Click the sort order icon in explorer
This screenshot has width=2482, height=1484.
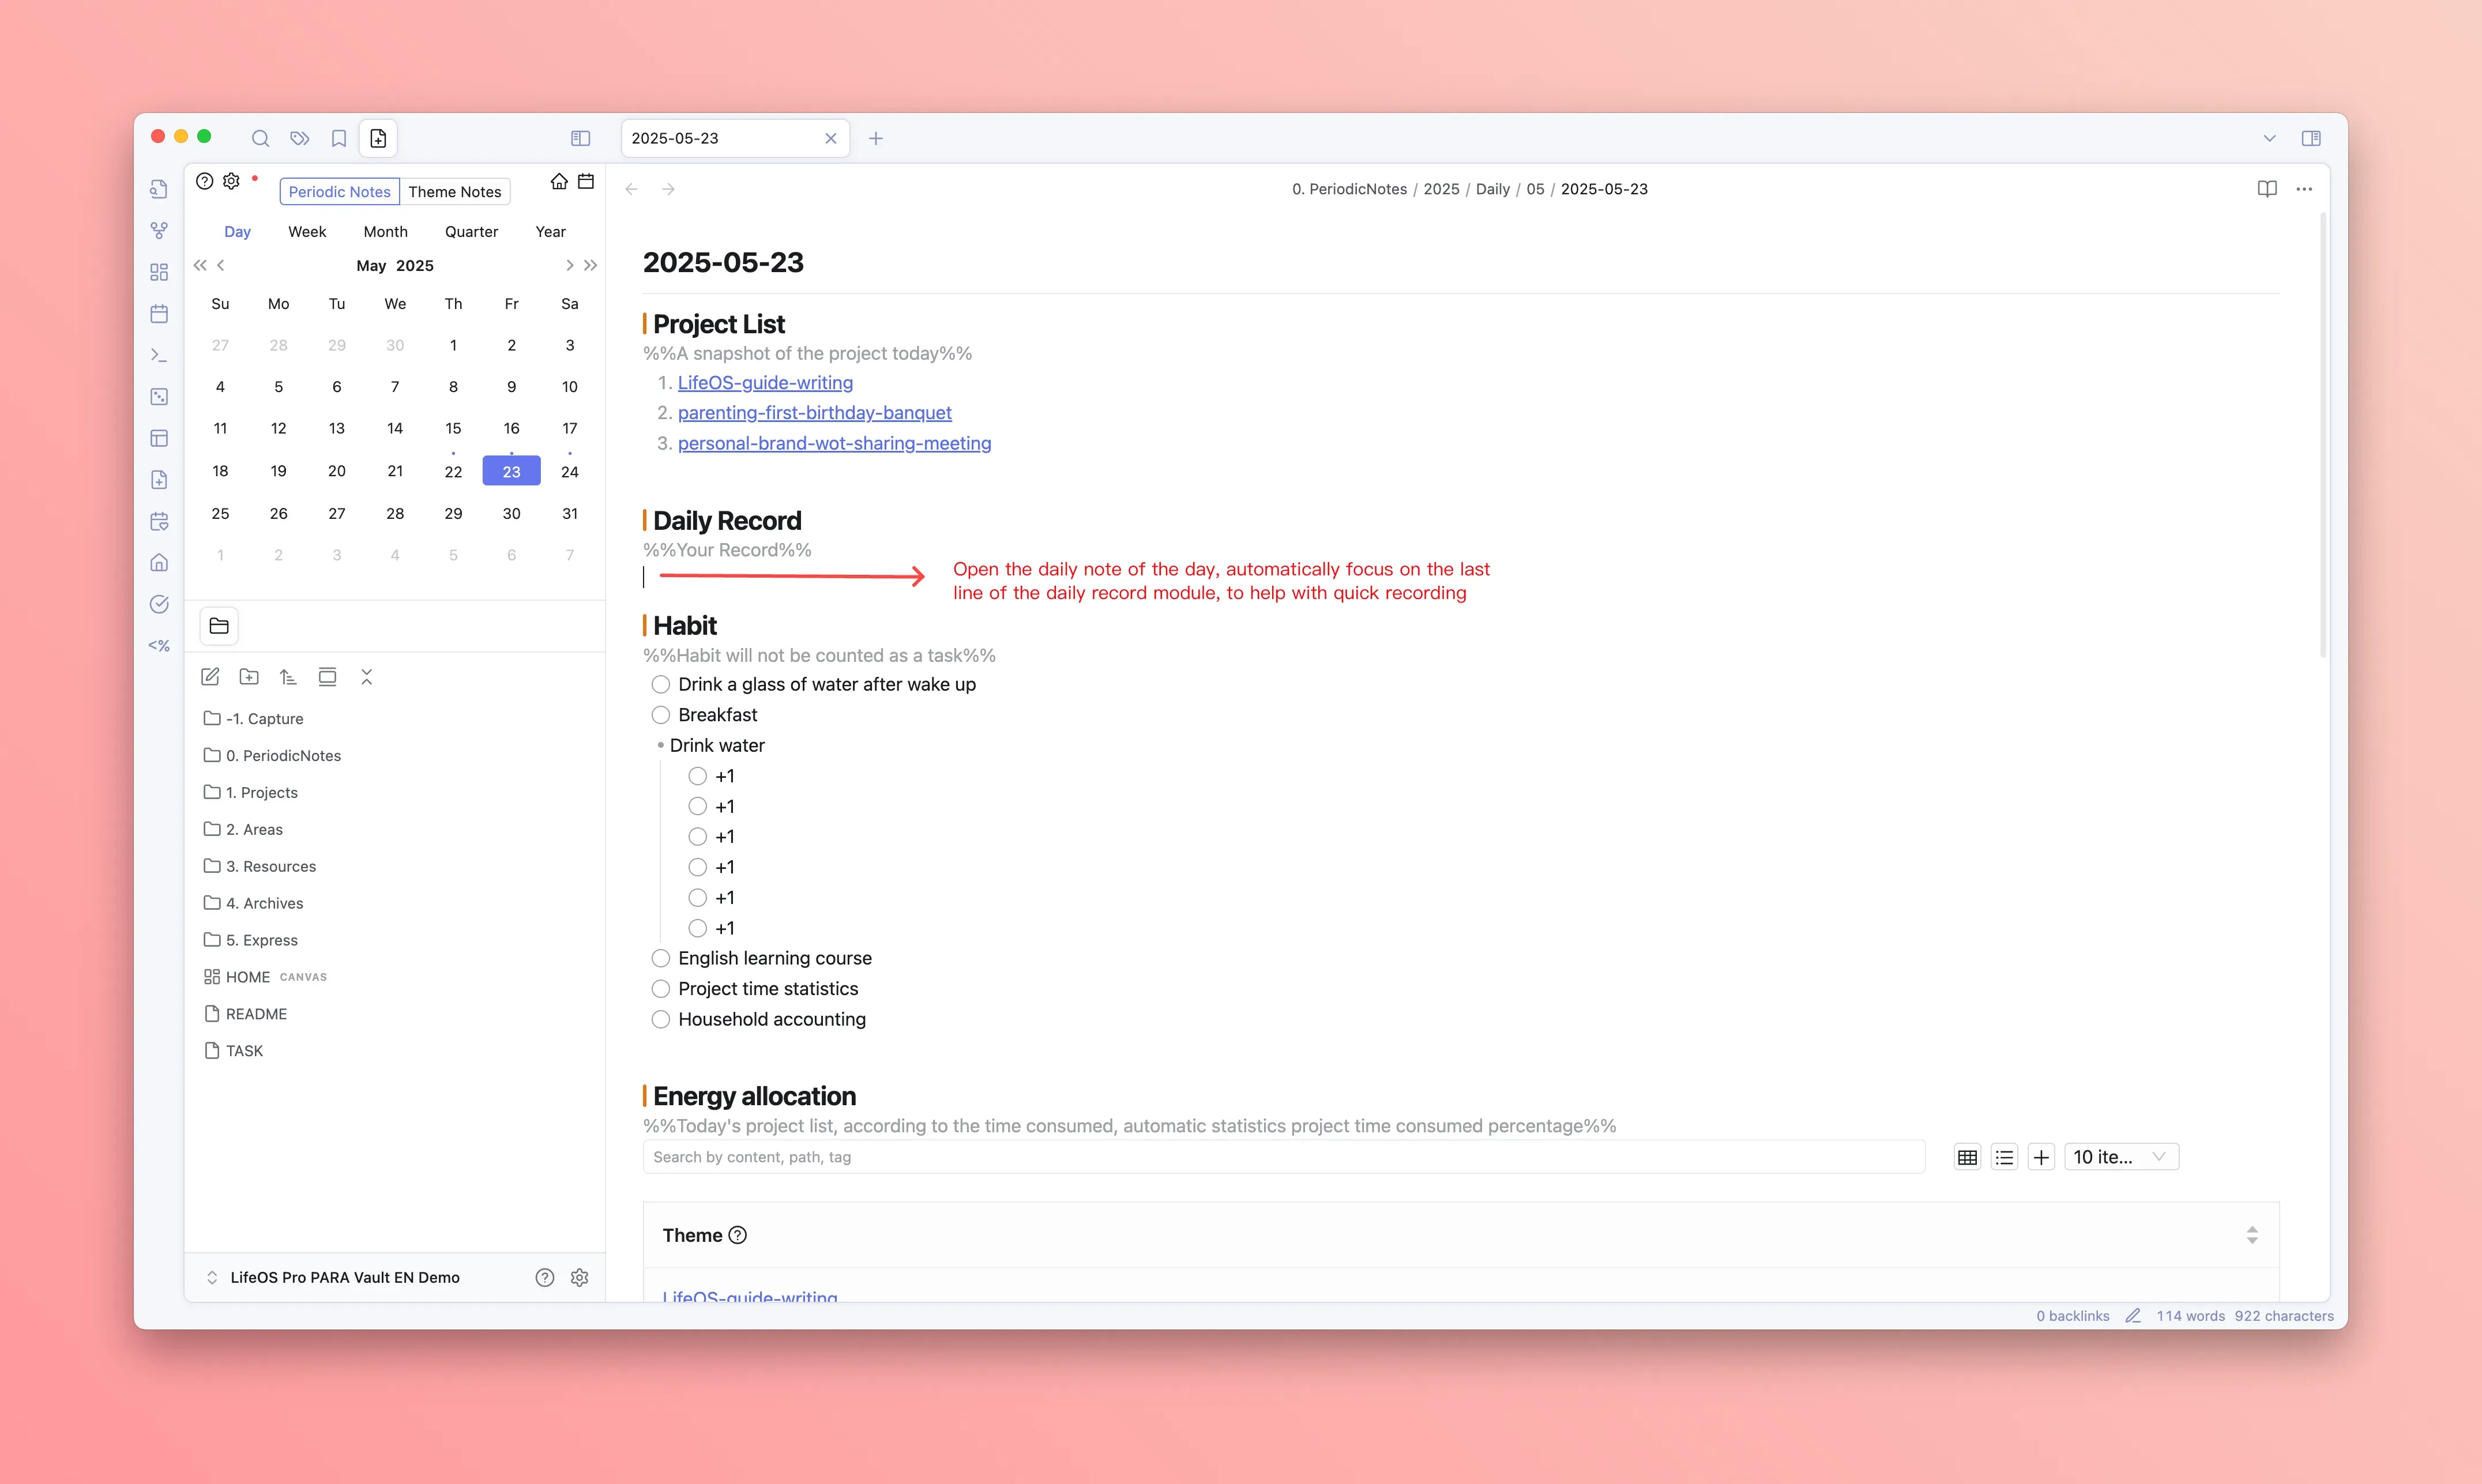(x=288, y=677)
